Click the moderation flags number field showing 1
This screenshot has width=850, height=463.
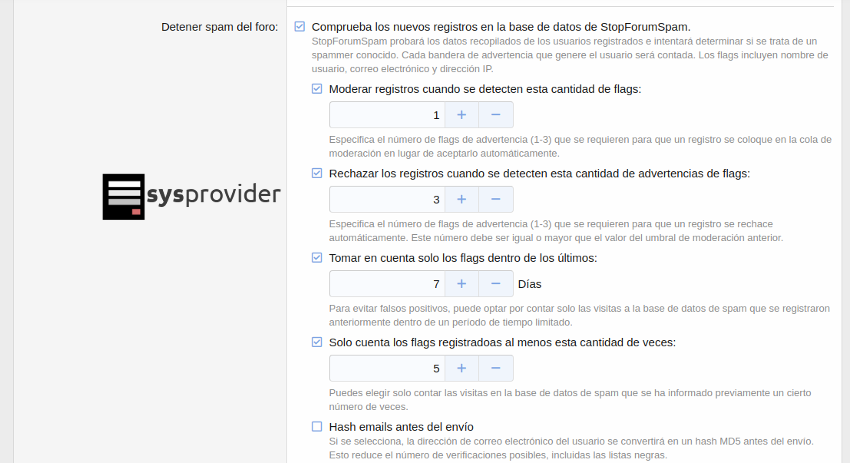[x=386, y=115]
